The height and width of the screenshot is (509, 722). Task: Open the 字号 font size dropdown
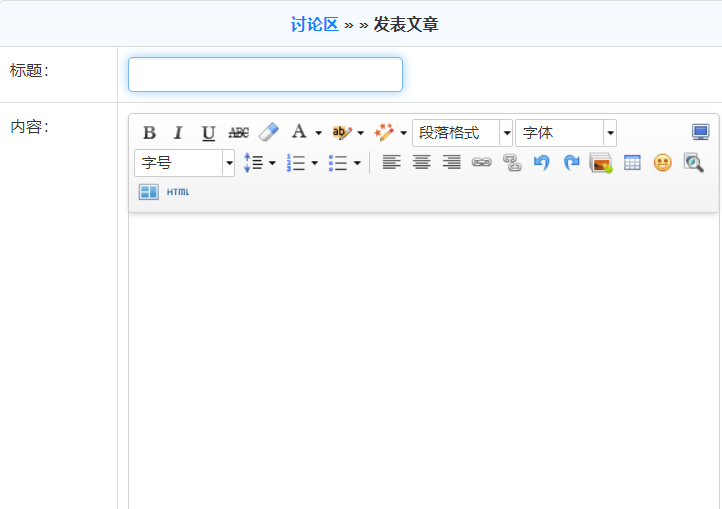point(228,162)
